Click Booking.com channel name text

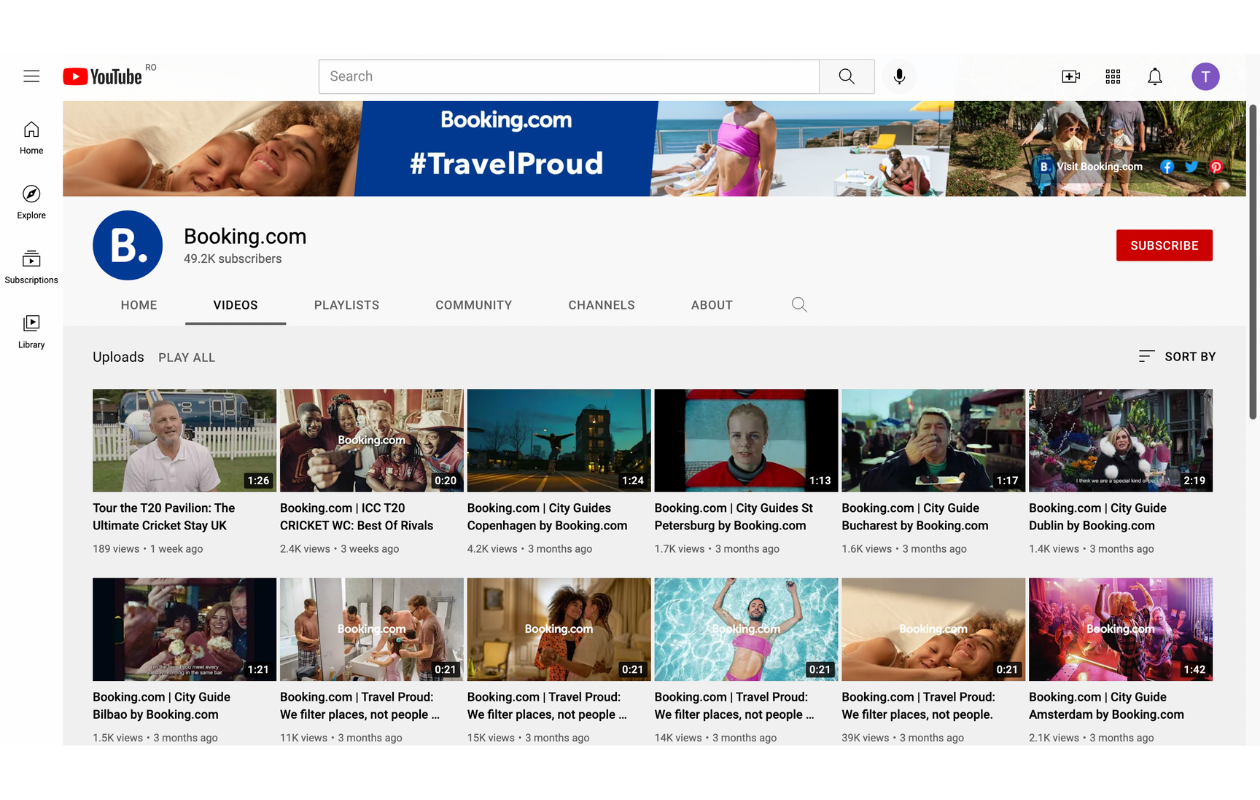[x=245, y=237]
